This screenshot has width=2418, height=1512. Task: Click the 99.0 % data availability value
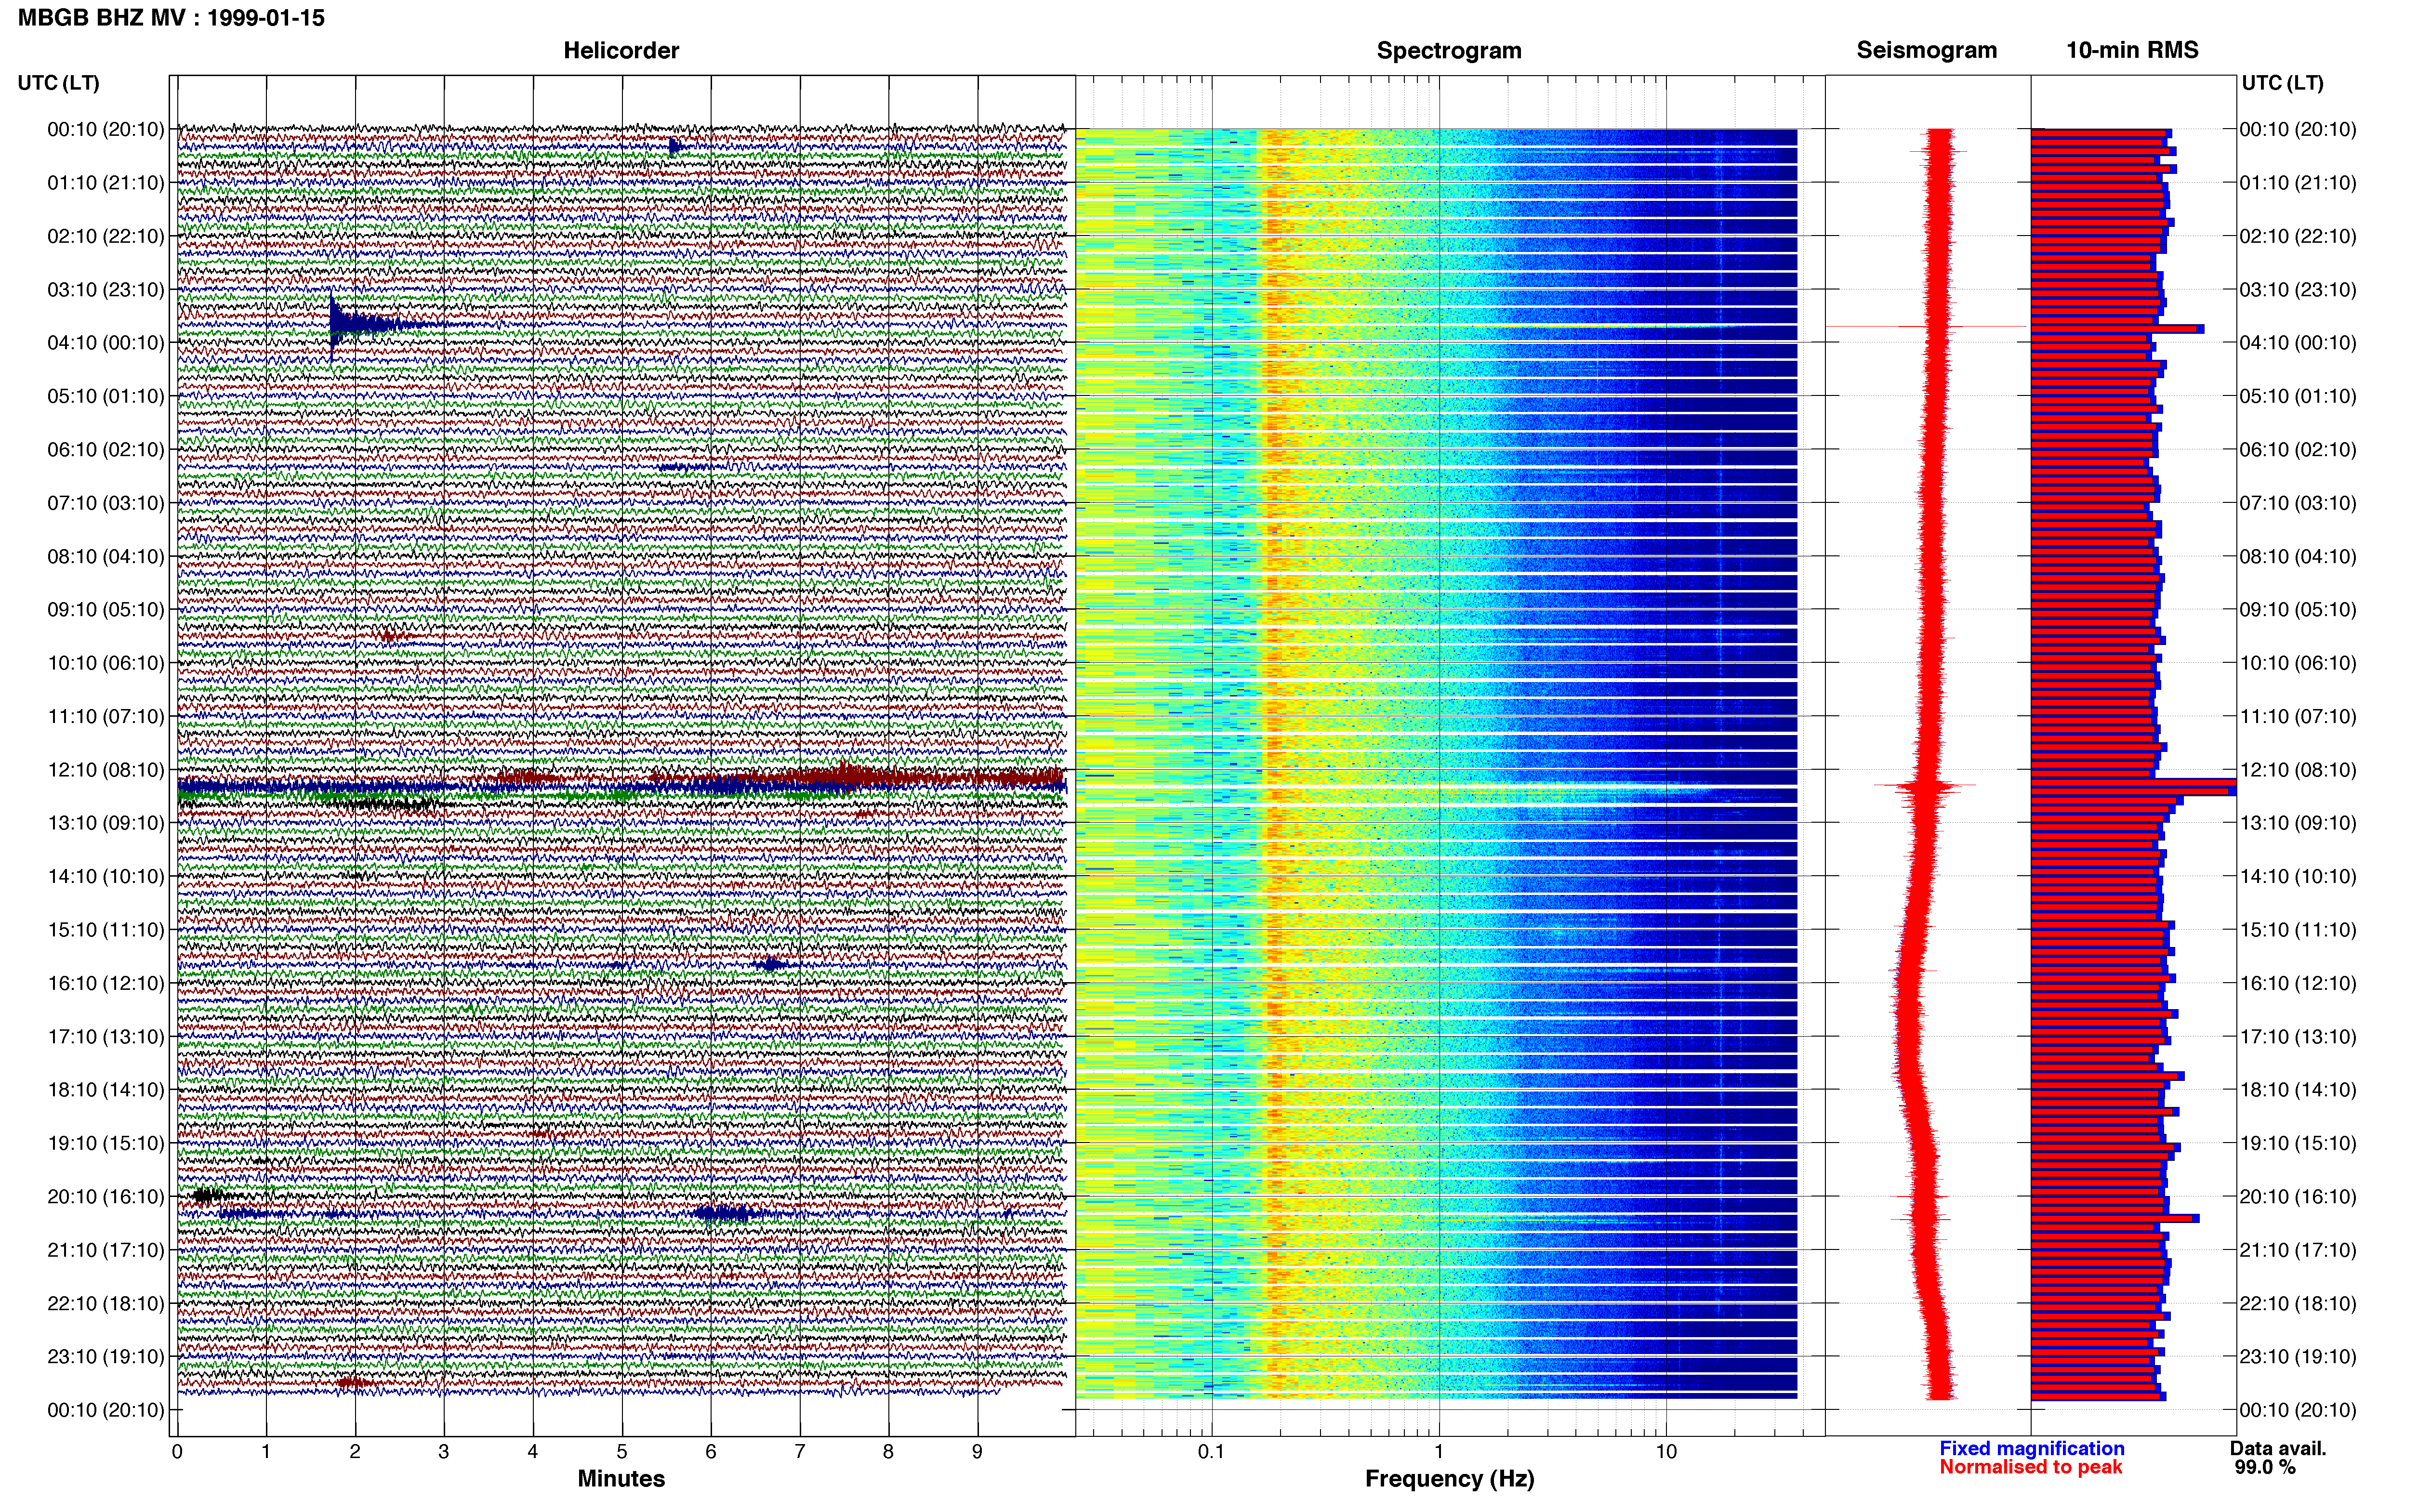click(2265, 1467)
